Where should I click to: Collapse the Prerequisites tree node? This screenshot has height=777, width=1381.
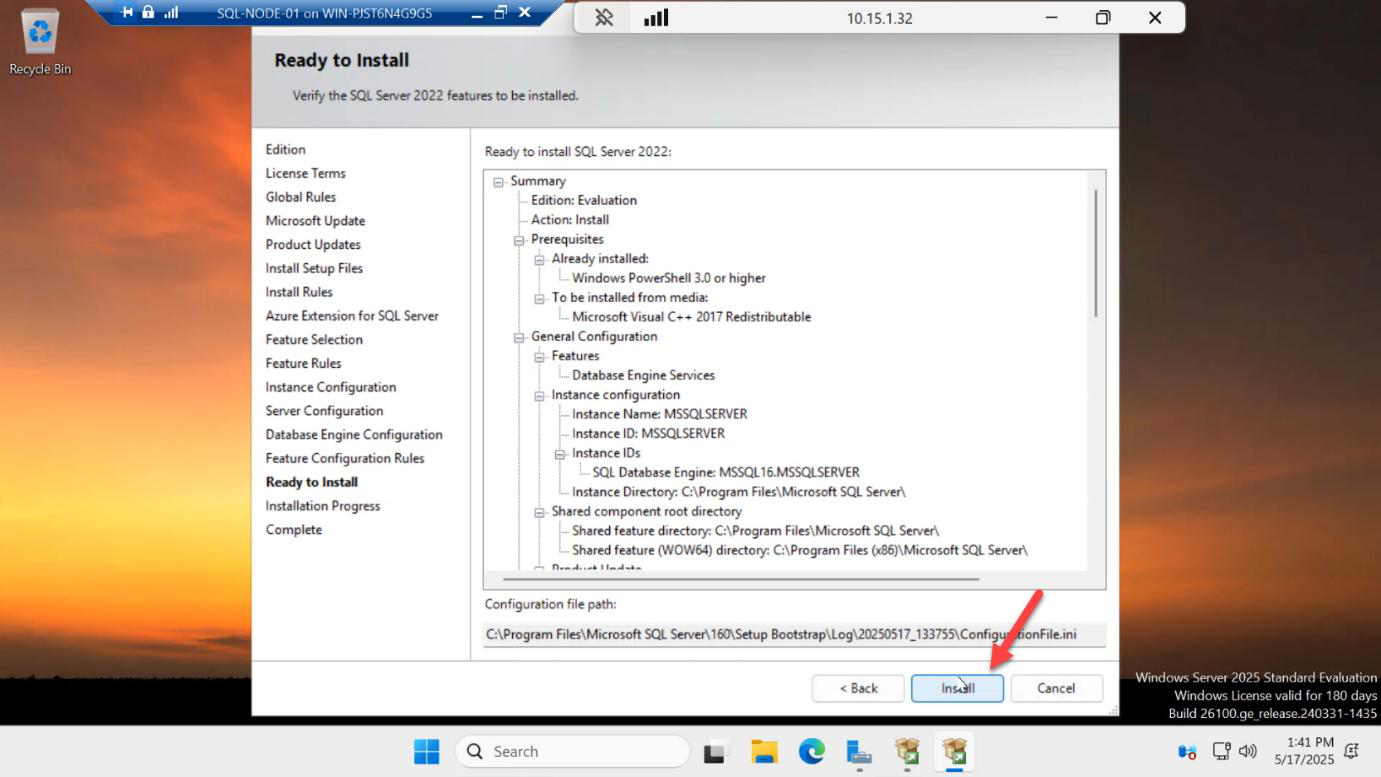[519, 240]
